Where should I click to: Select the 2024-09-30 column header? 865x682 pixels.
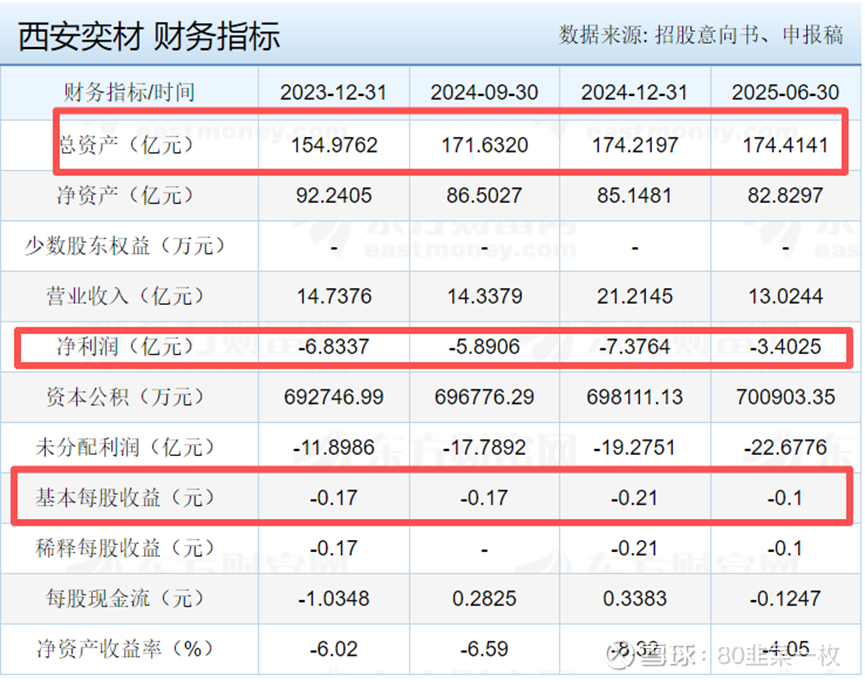[x=484, y=93]
